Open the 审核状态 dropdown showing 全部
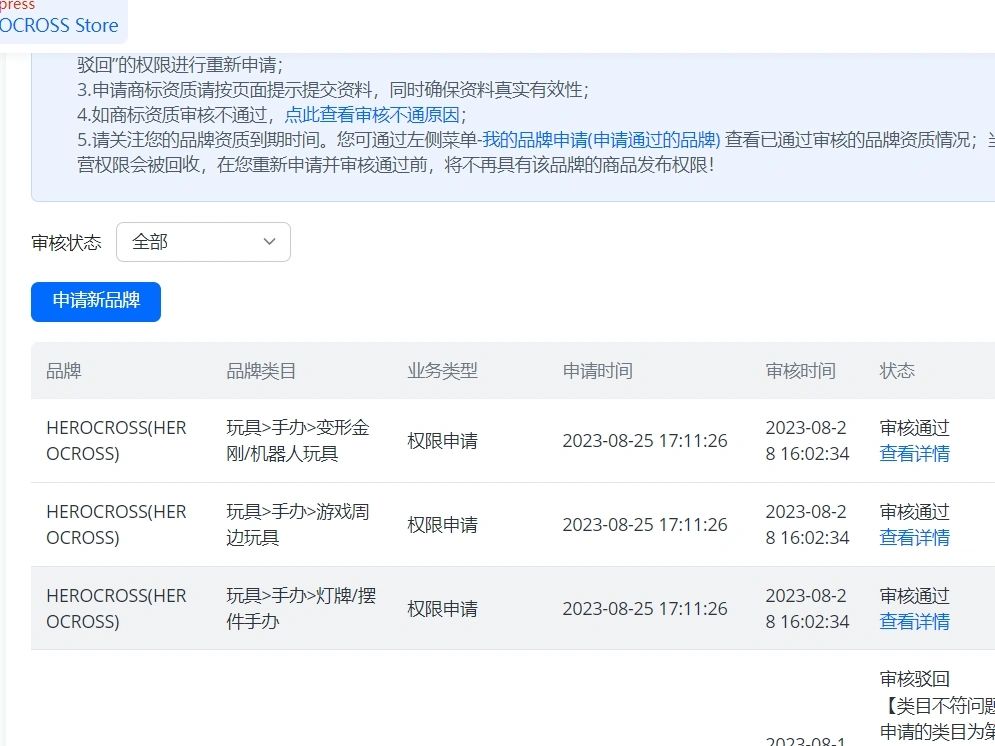 pyautogui.click(x=203, y=242)
